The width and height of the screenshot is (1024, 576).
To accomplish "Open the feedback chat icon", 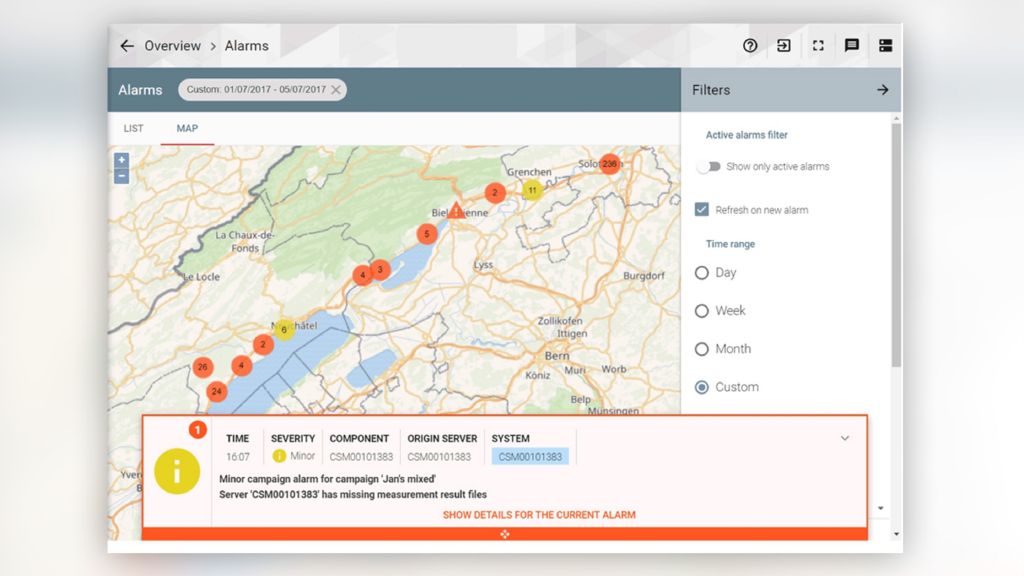I will click(x=852, y=45).
